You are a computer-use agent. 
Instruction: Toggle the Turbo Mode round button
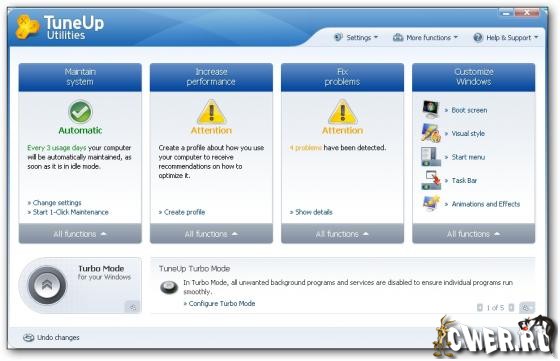pos(47,285)
